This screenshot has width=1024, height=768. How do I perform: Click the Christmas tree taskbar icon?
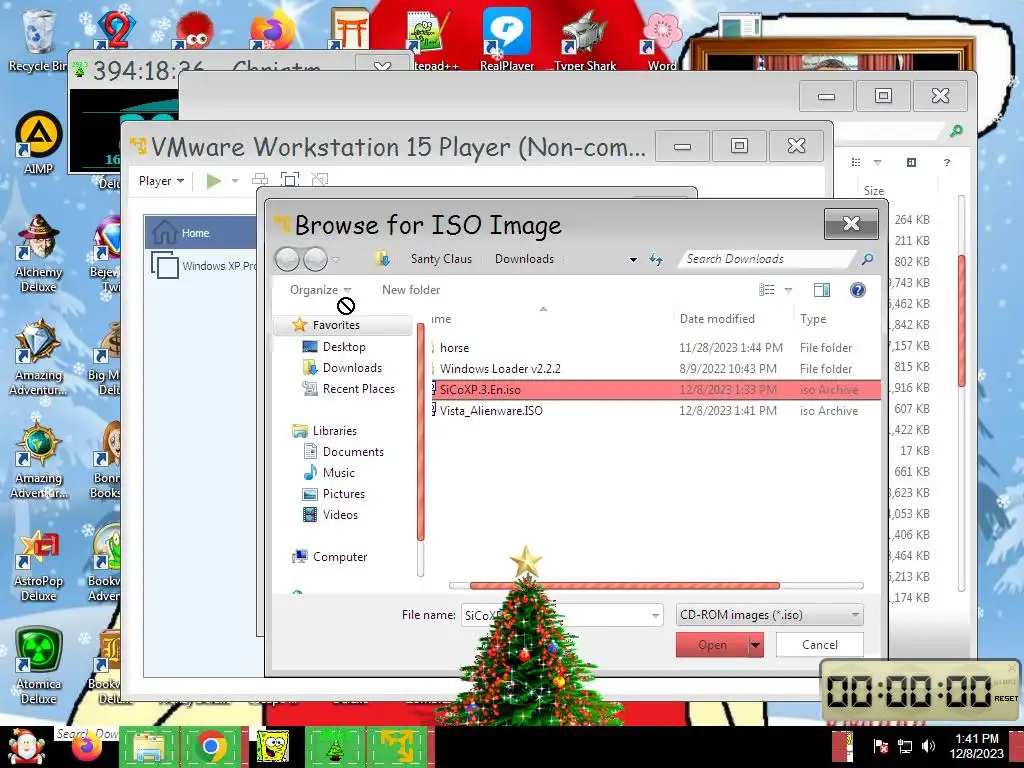[335, 746]
